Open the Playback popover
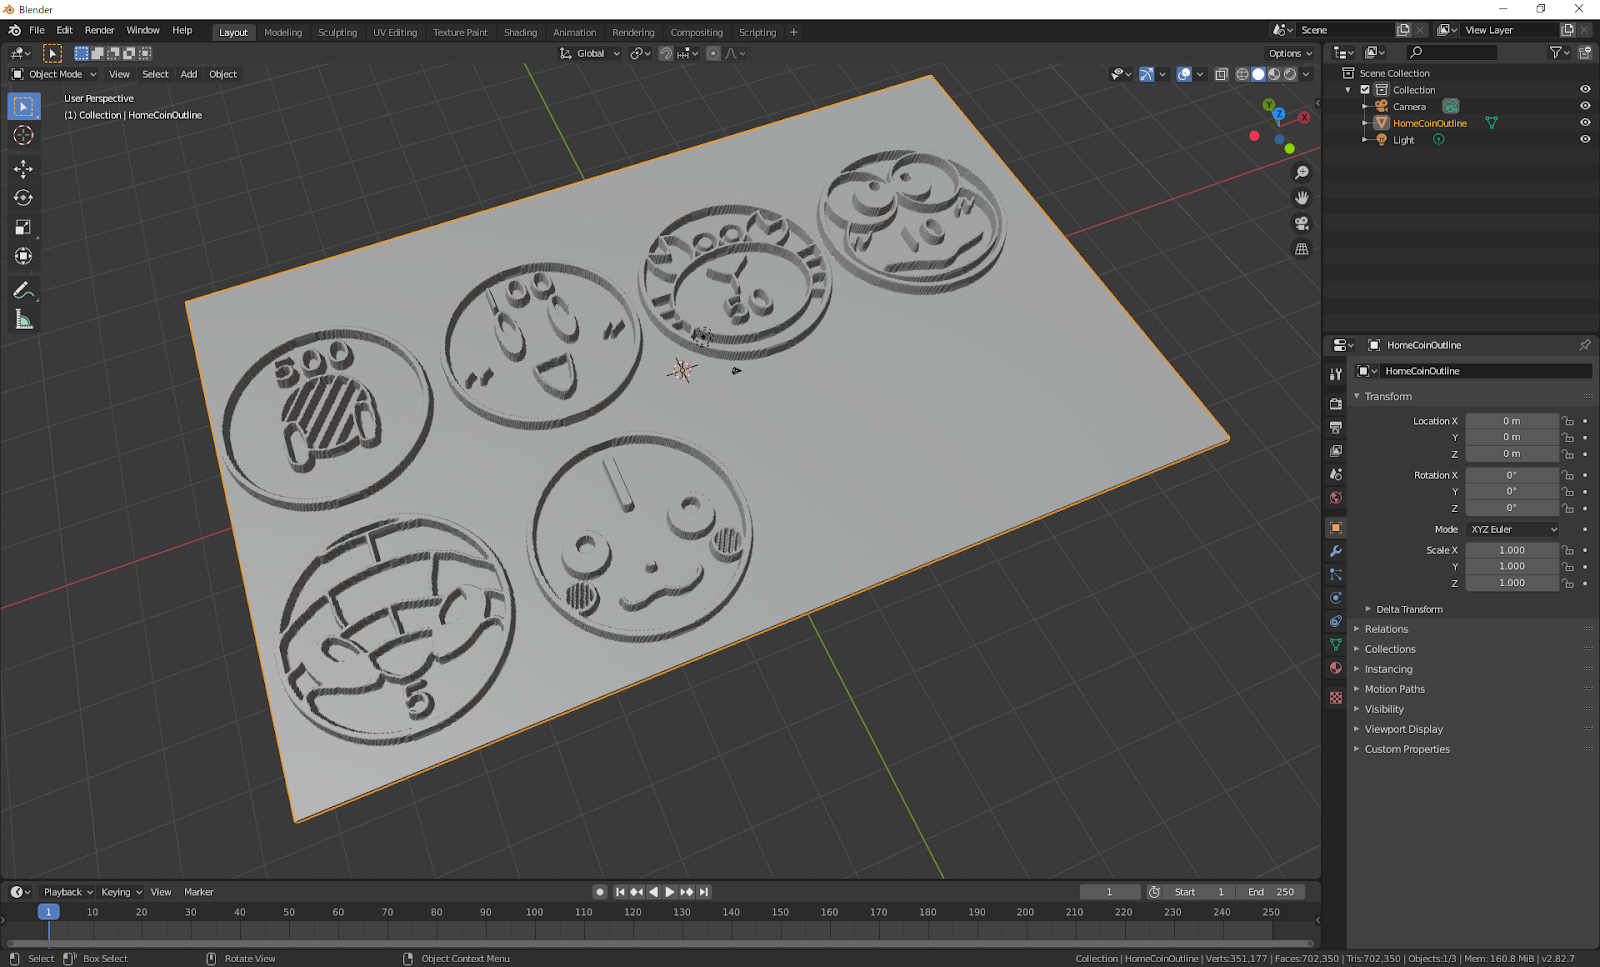Viewport: 1600px width, 967px height. 68,892
